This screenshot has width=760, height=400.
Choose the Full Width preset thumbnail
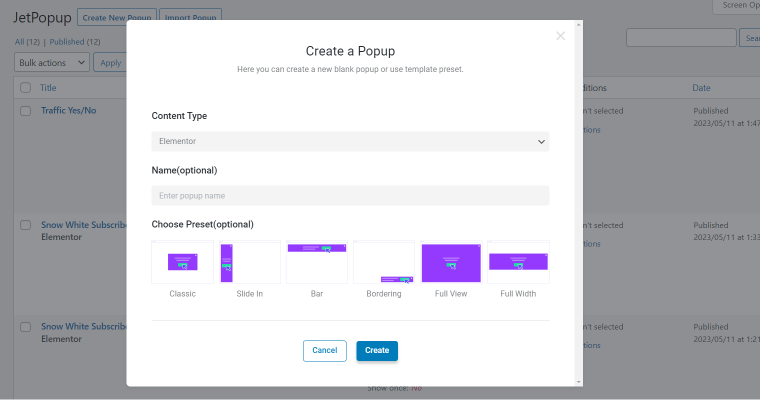(x=518, y=262)
